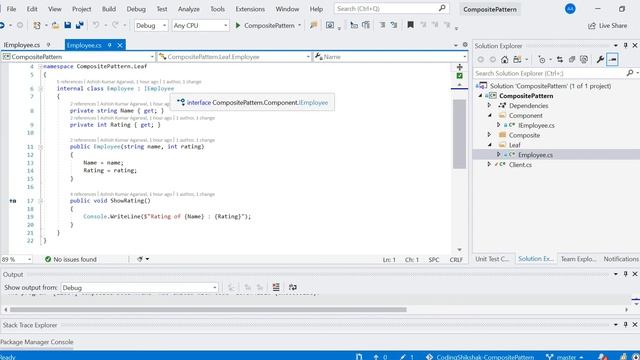Click the Pending Changes Filter clock icon
Viewport: 640px width, 360px height.
tap(542, 60)
